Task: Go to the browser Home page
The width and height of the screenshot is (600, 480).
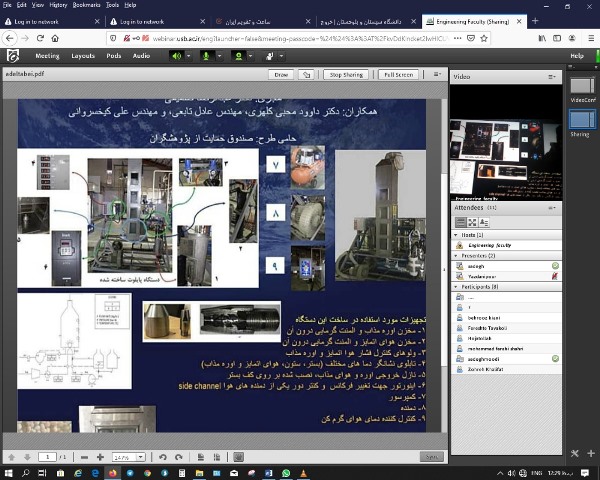Action: pos(55,38)
